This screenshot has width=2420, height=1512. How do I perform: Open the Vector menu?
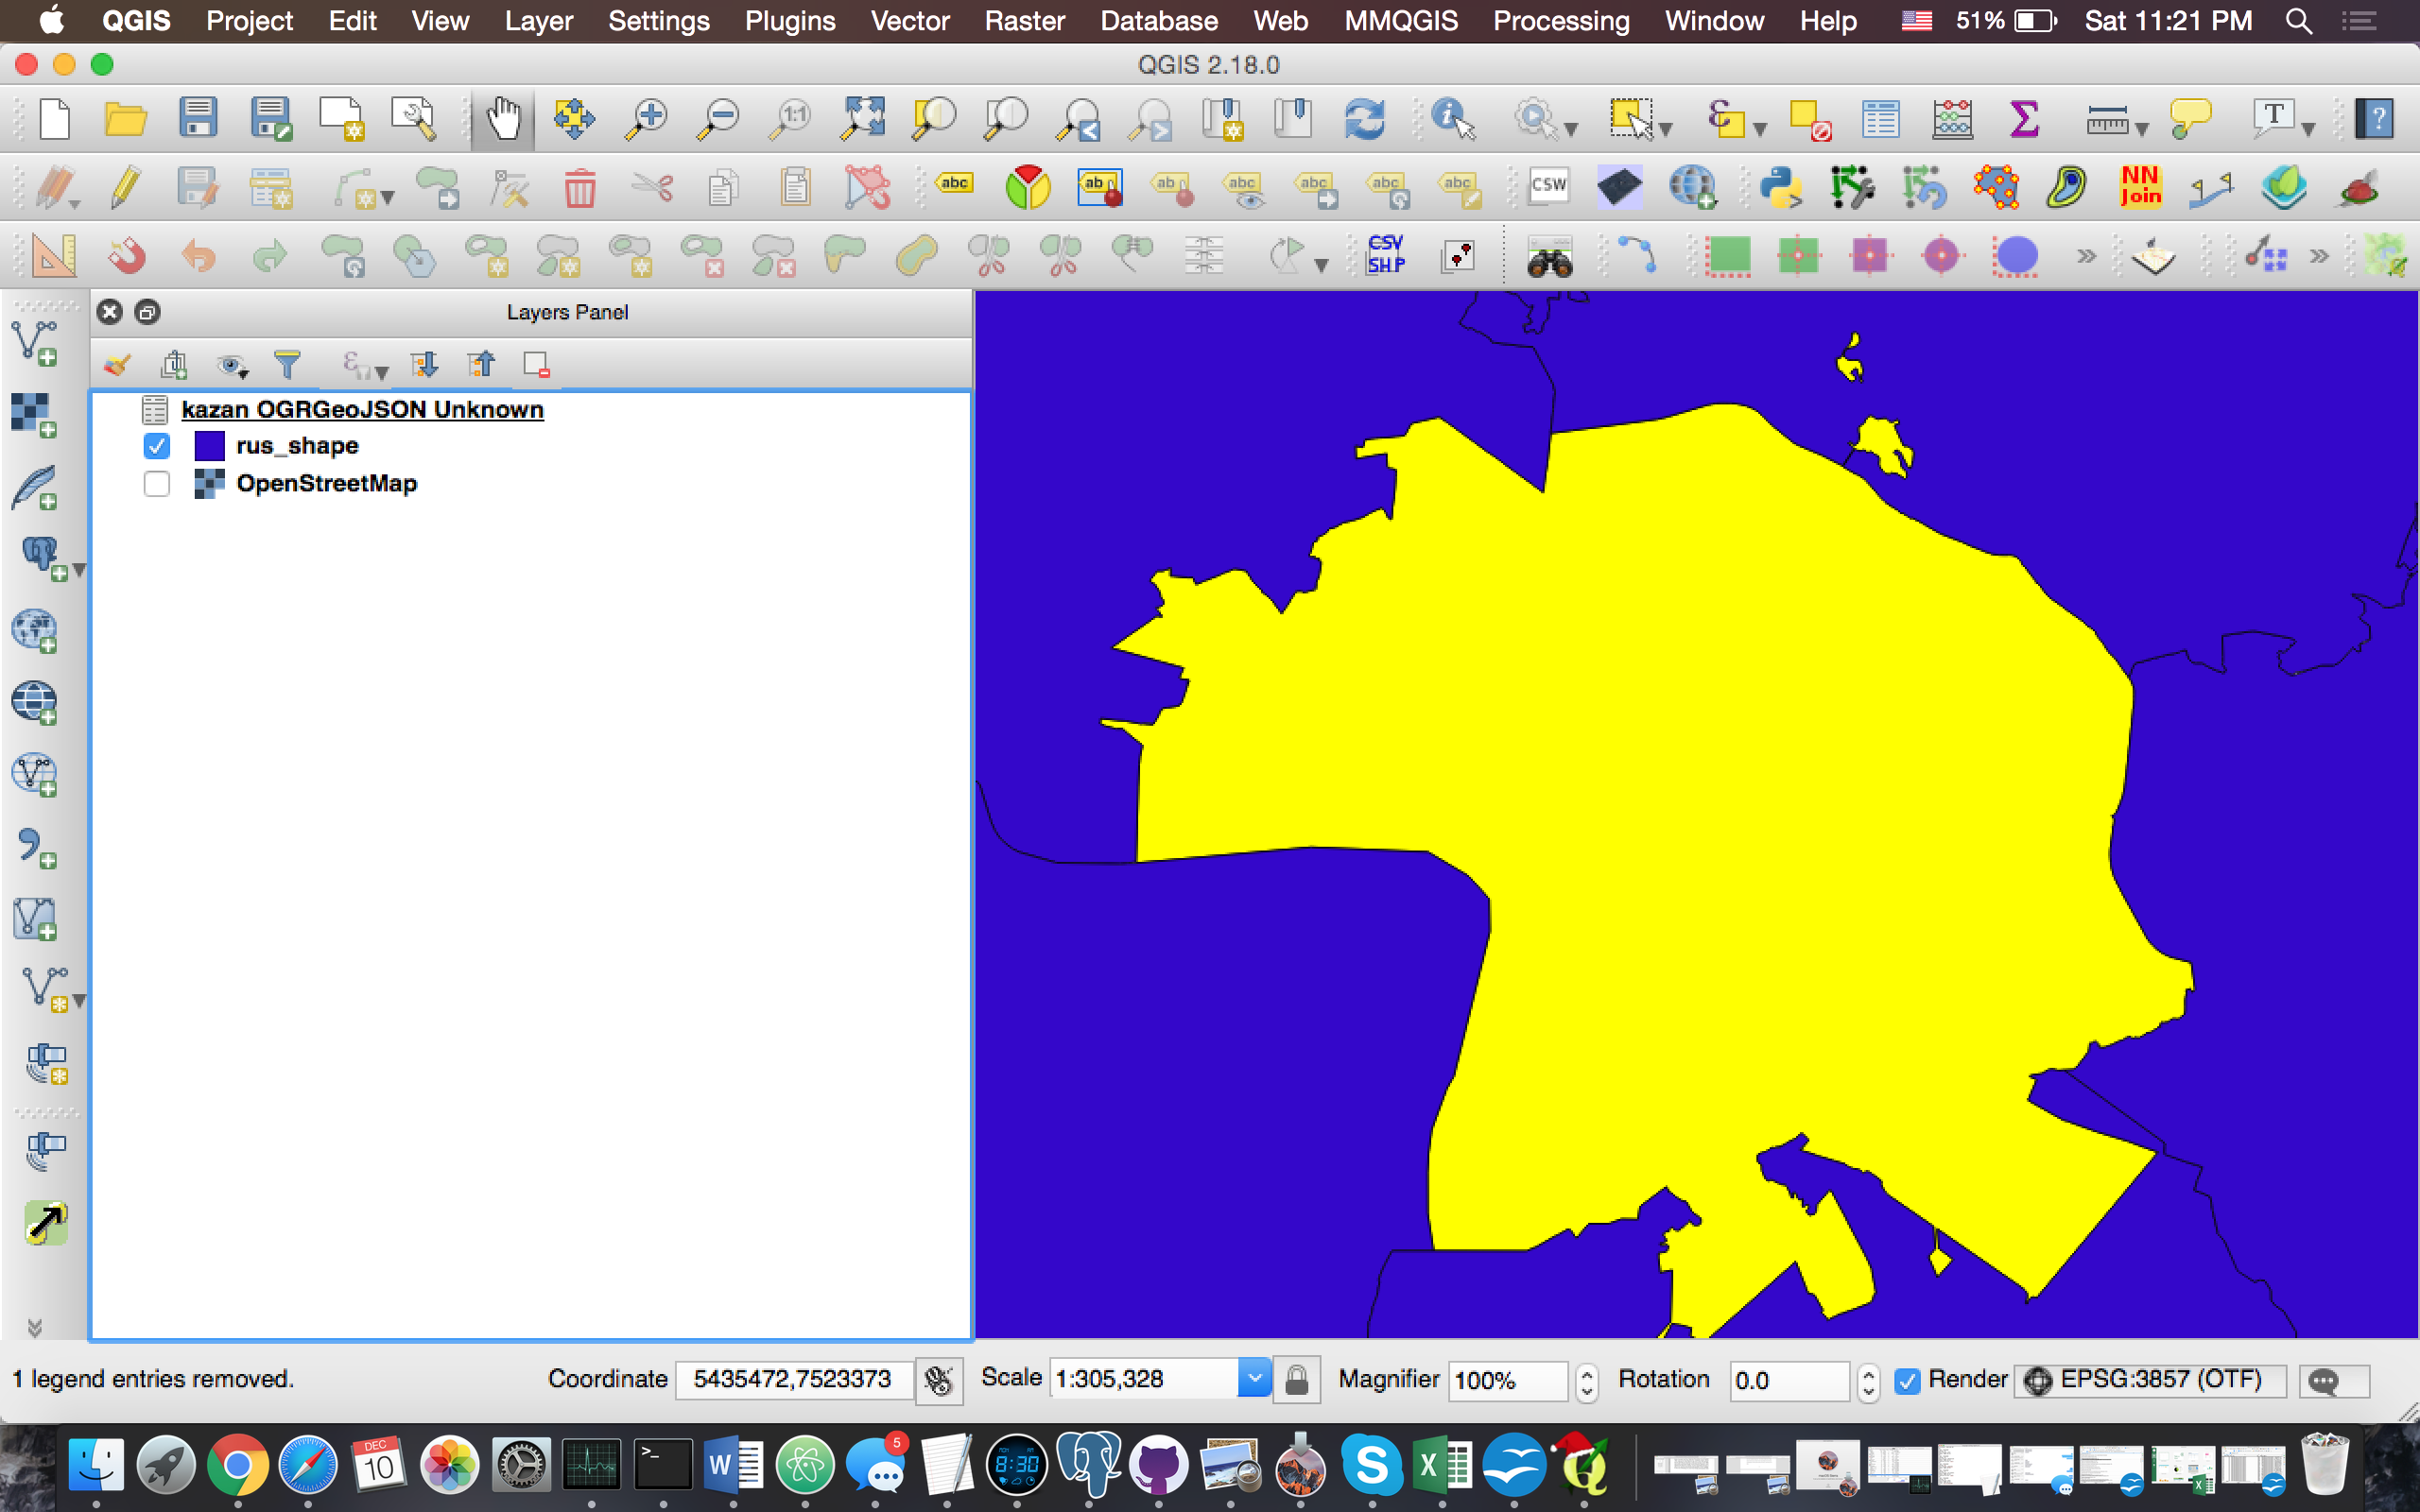pos(909,21)
